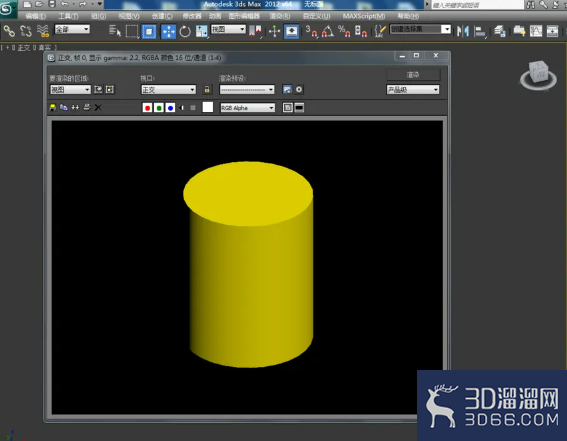
Task: Select the Bind to Space Warp tool
Action: pyautogui.click(x=43, y=31)
